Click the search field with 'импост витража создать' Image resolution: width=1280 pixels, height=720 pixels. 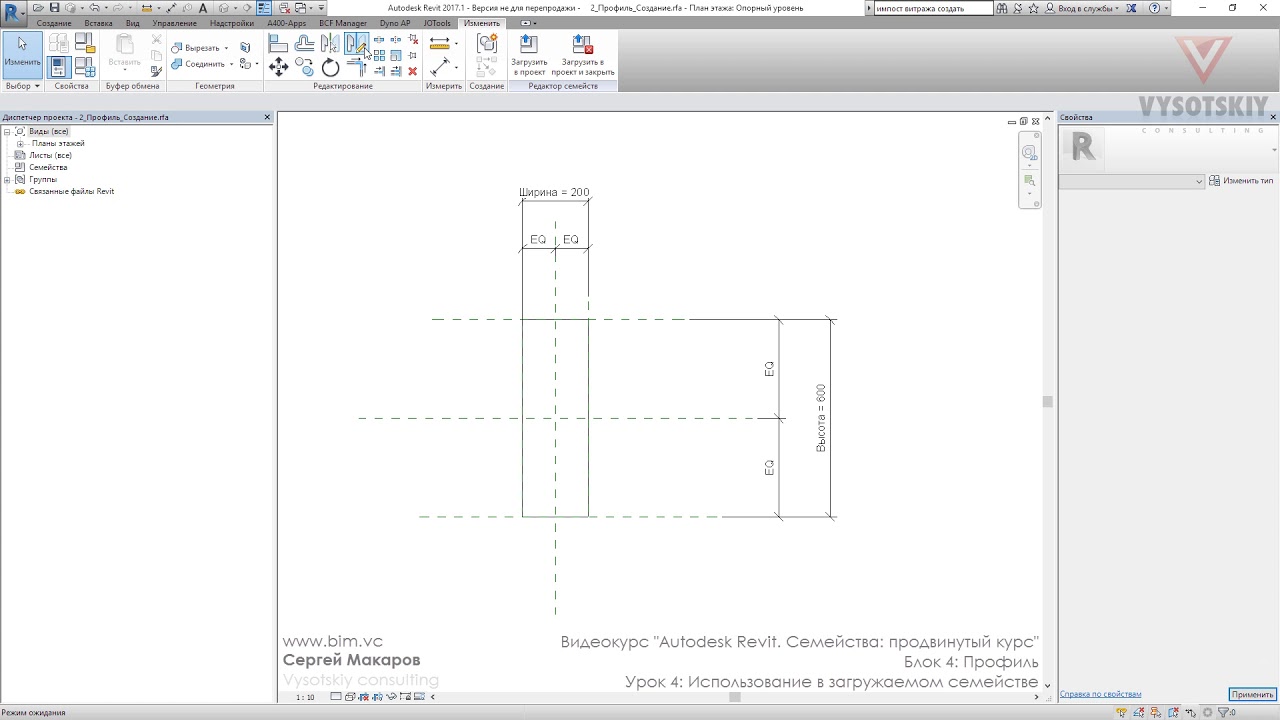click(934, 8)
